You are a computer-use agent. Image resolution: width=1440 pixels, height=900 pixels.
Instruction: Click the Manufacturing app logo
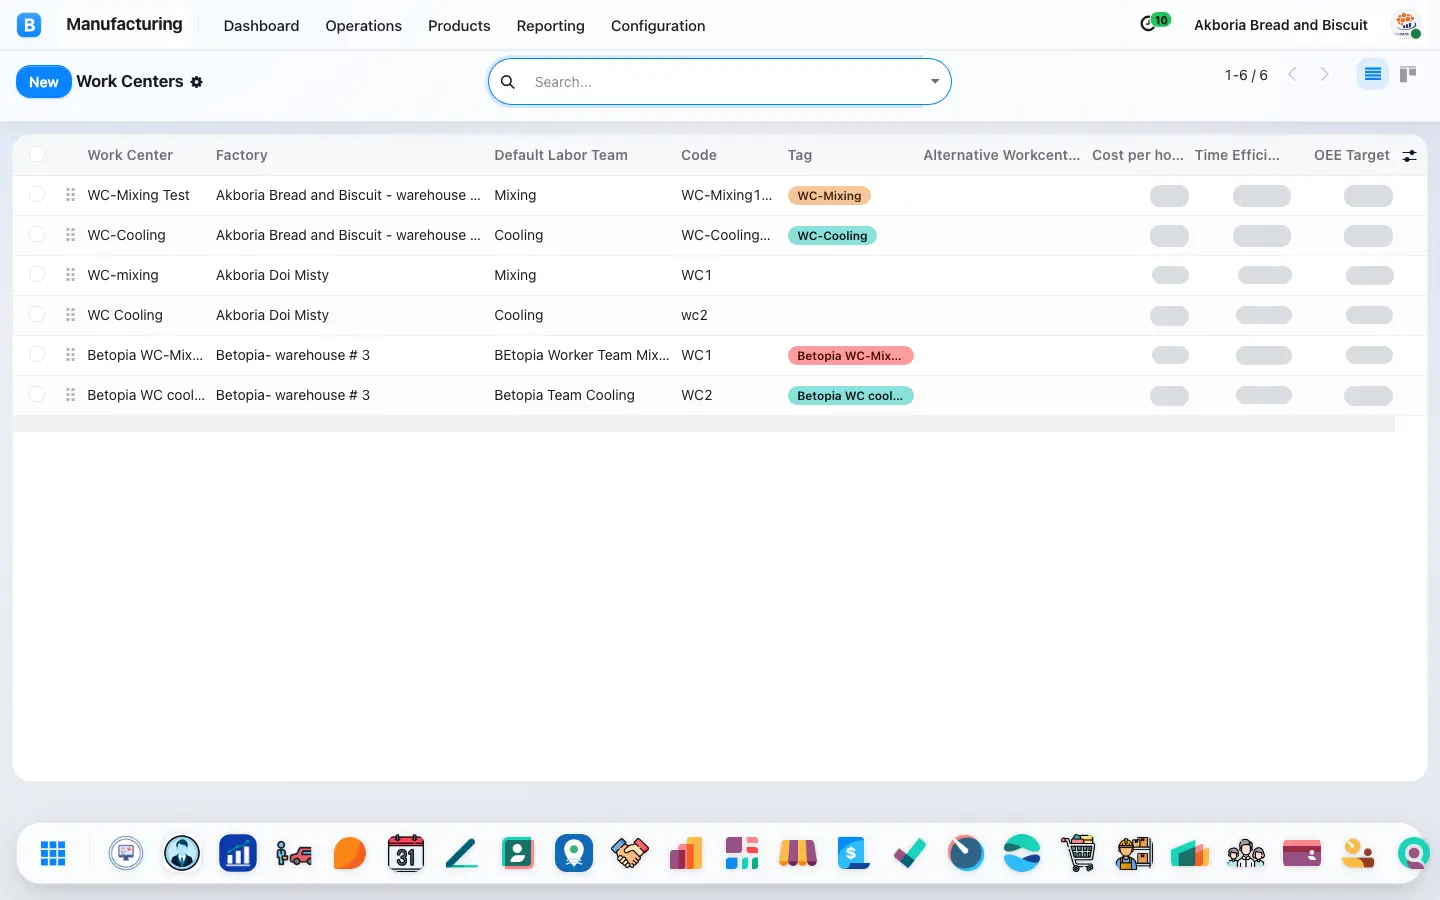[29, 25]
